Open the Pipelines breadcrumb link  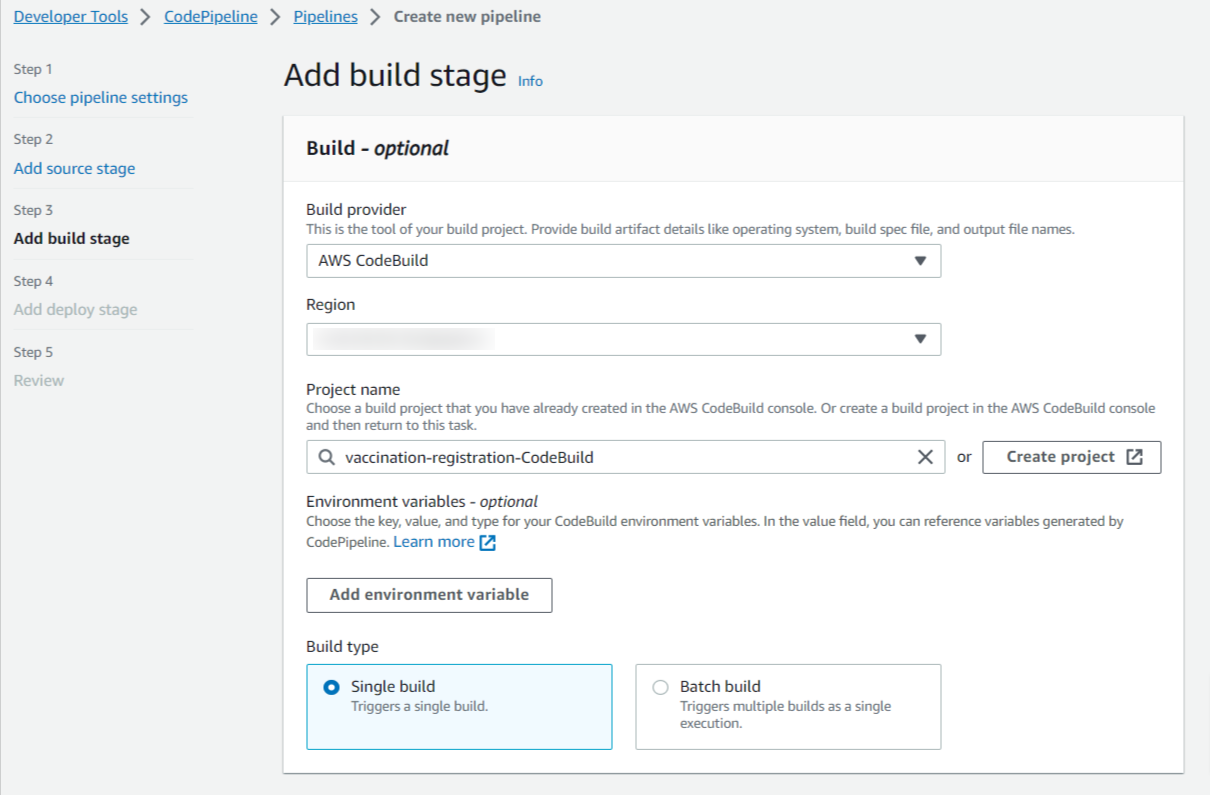point(326,17)
